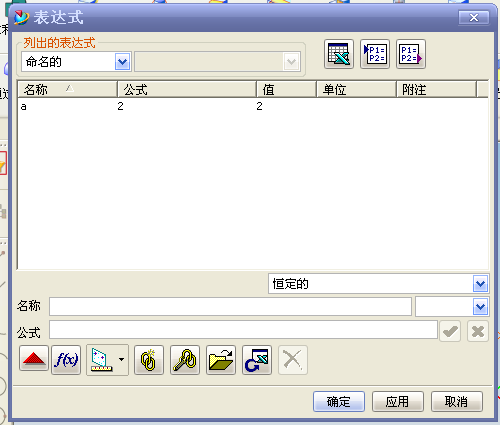
Task: Open the f(x) functions insert button
Action: point(66,360)
